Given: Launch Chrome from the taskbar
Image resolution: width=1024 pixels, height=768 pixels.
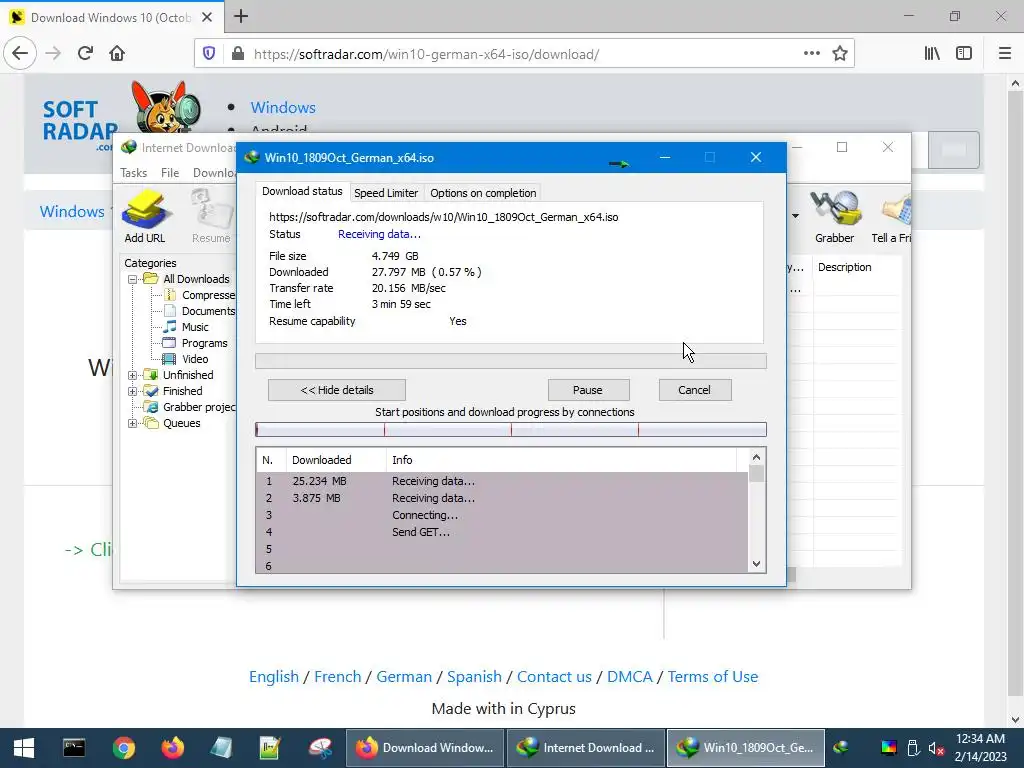Looking at the screenshot, I should coord(123,748).
